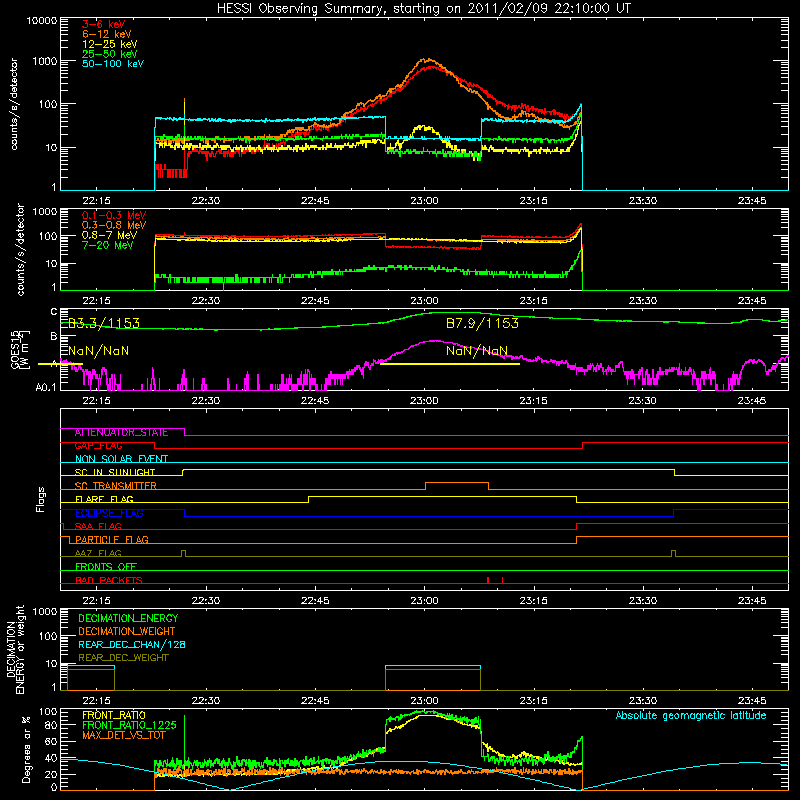Select the BAD_PACKETS flag label
This screenshot has width=800, height=800.
[x=109, y=580]
